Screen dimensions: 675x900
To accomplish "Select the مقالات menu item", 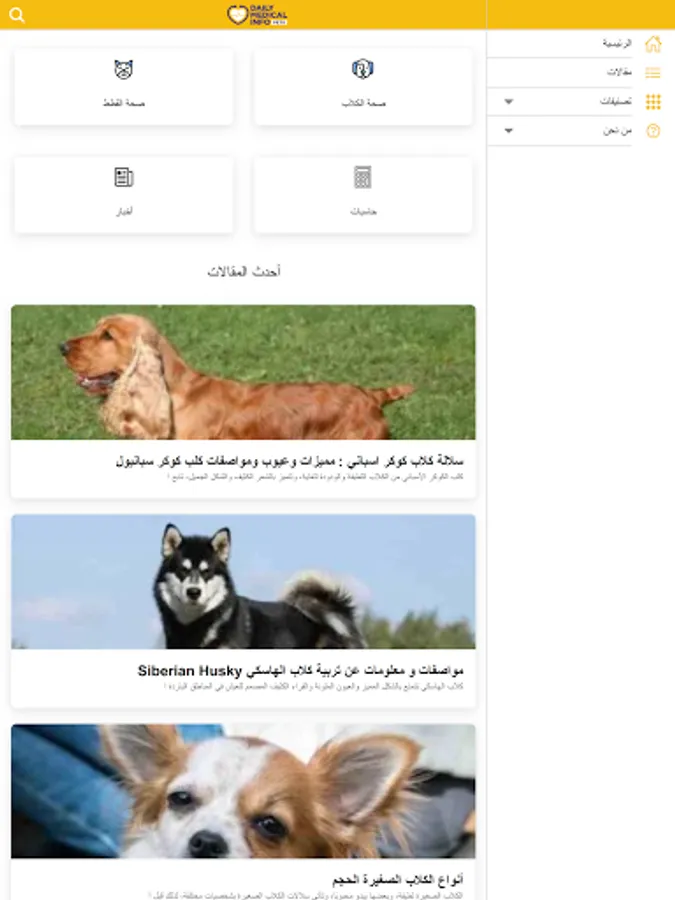I will click(619, 72).
